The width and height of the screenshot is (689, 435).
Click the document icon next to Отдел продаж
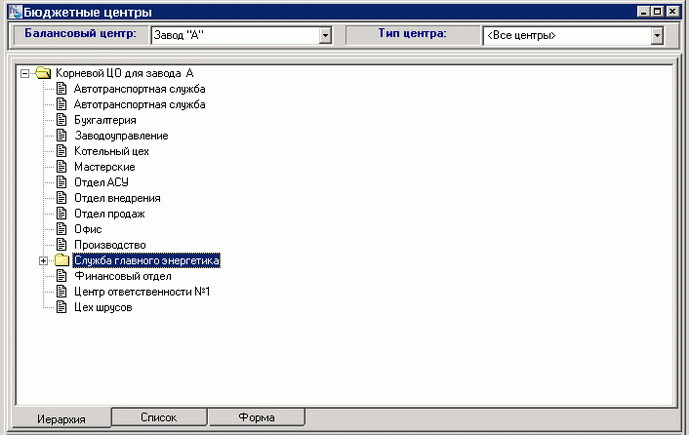pos(62,214)
